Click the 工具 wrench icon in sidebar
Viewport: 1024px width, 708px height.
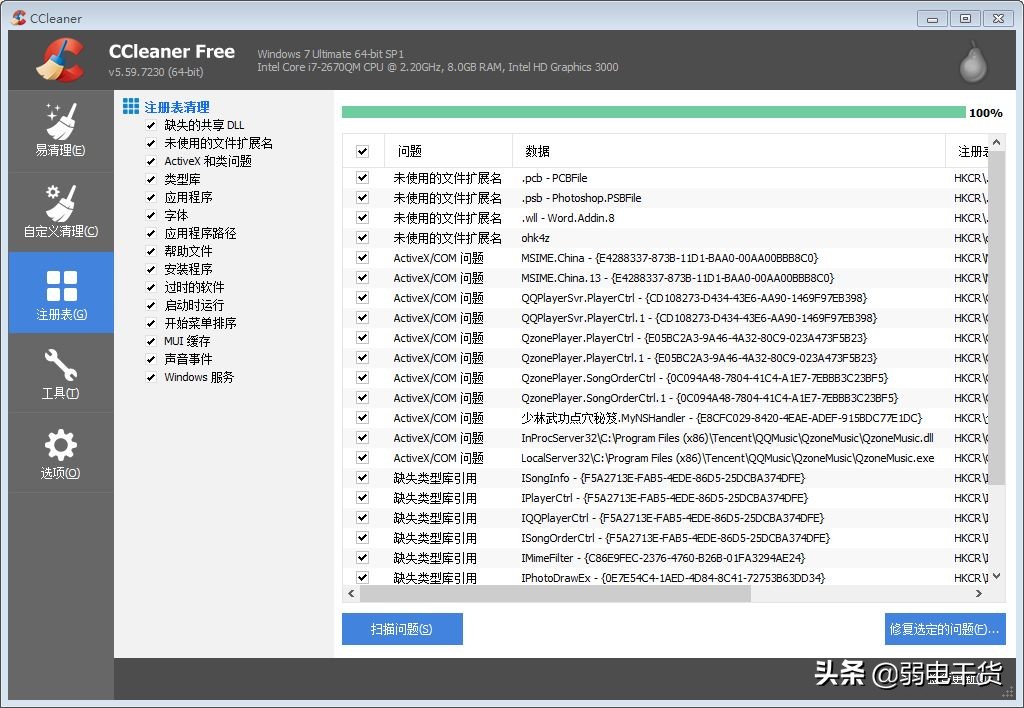[61, 373]
